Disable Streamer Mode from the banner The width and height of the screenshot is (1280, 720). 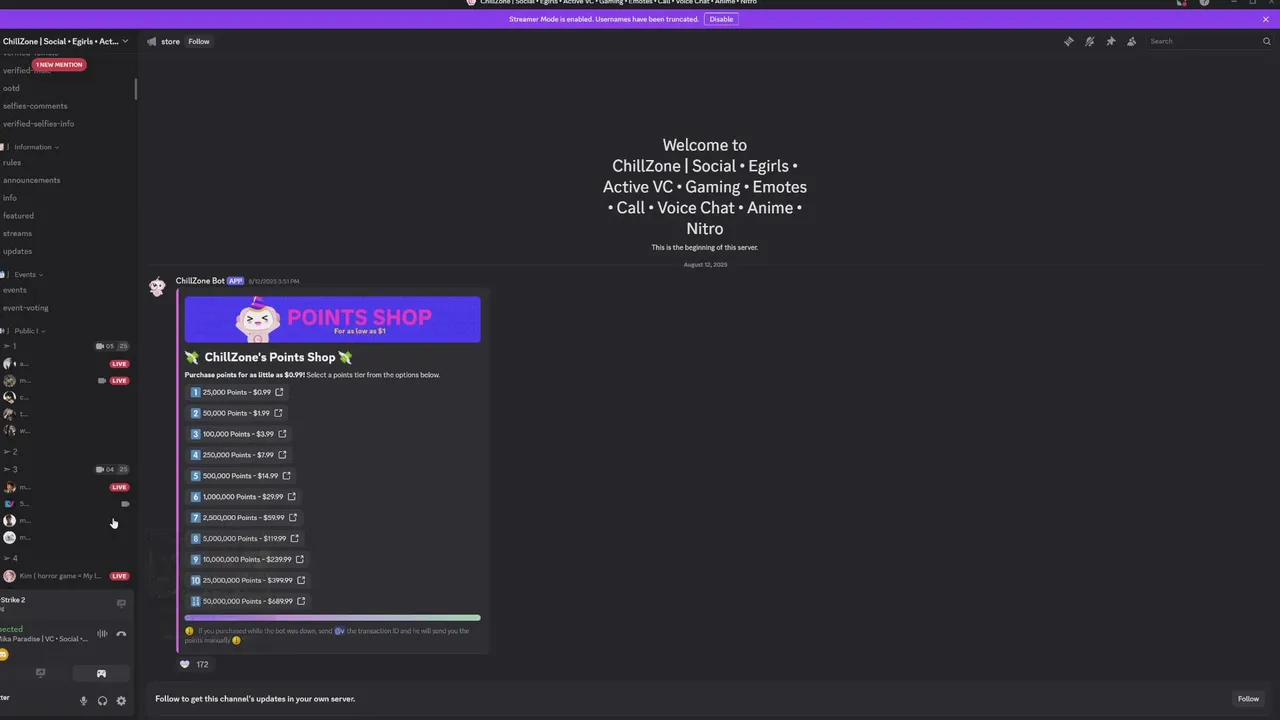pyautogui.click(x=721, y=19)
